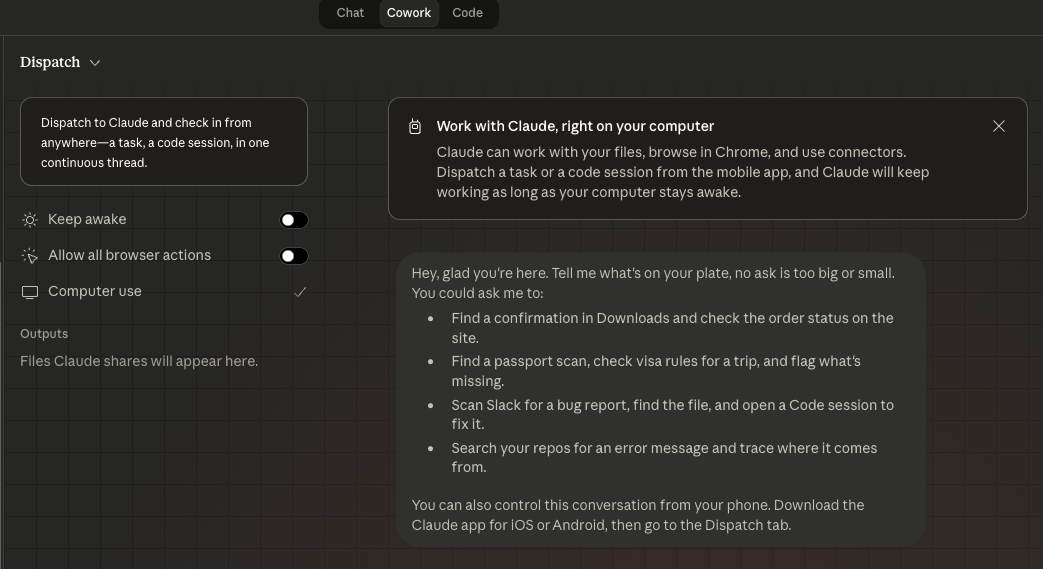This screenshot has height=569, width=1043.
Task: Expand the Dispatch dropdown chevron
Action: 95,63
